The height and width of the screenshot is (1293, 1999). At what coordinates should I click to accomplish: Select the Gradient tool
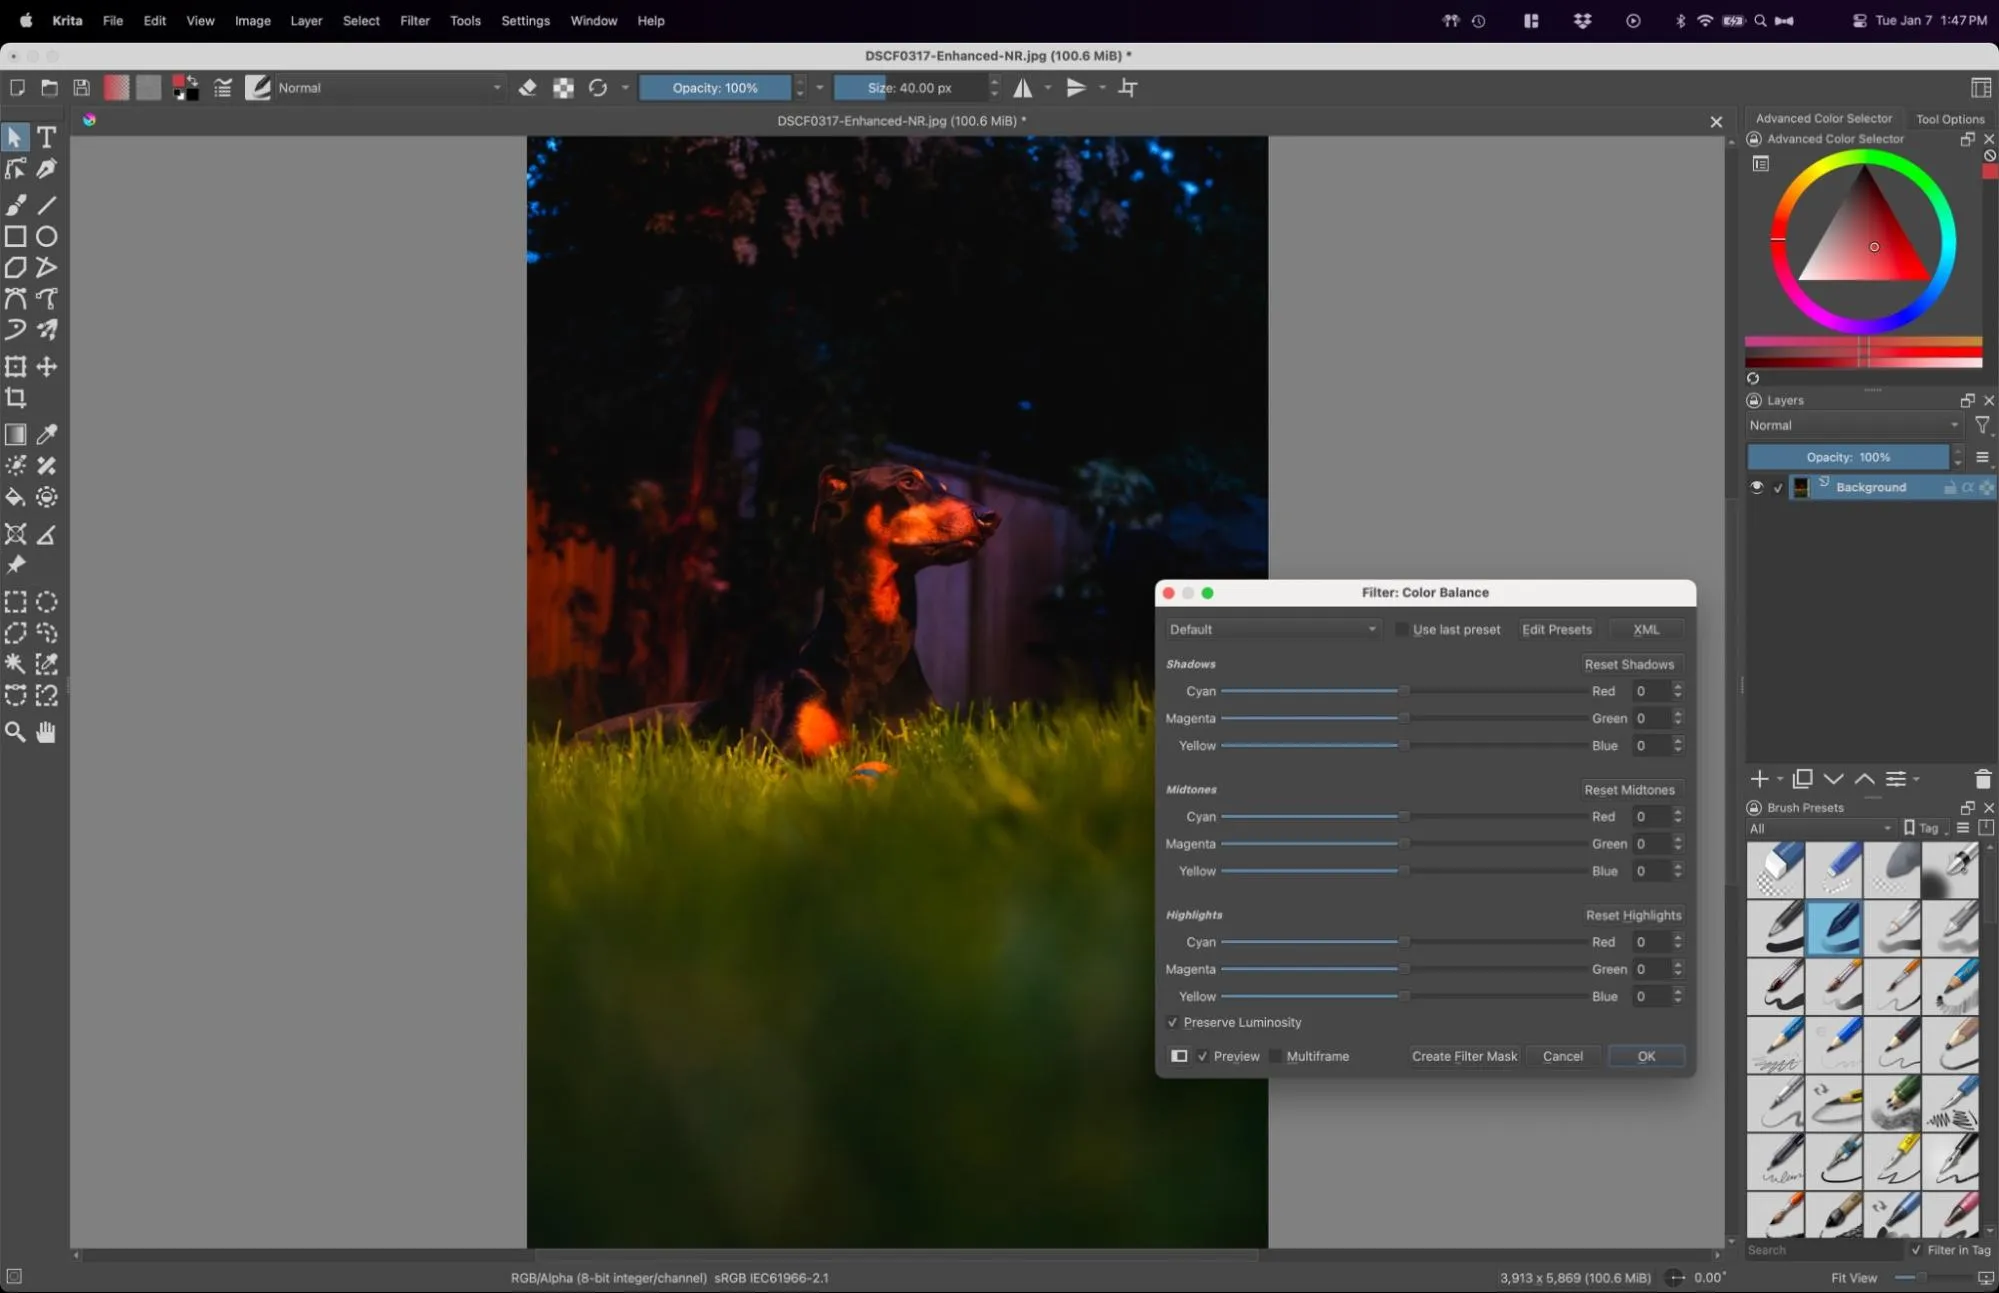pyautogui.click(x=16, y=434)
